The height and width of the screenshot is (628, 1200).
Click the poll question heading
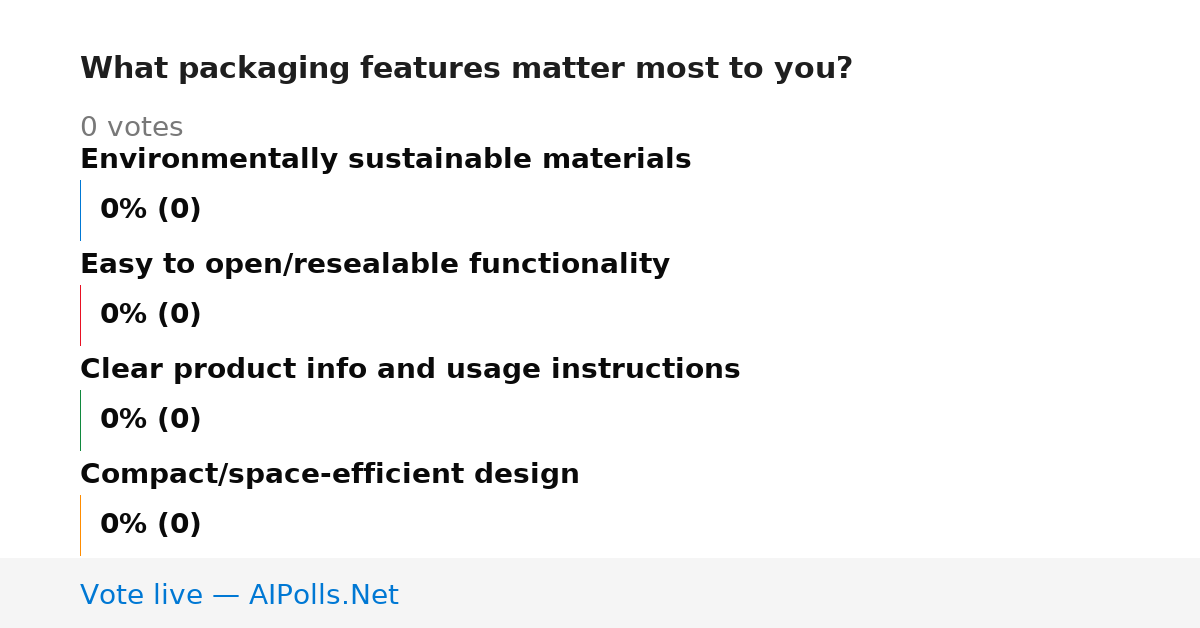tap(466, 69)
